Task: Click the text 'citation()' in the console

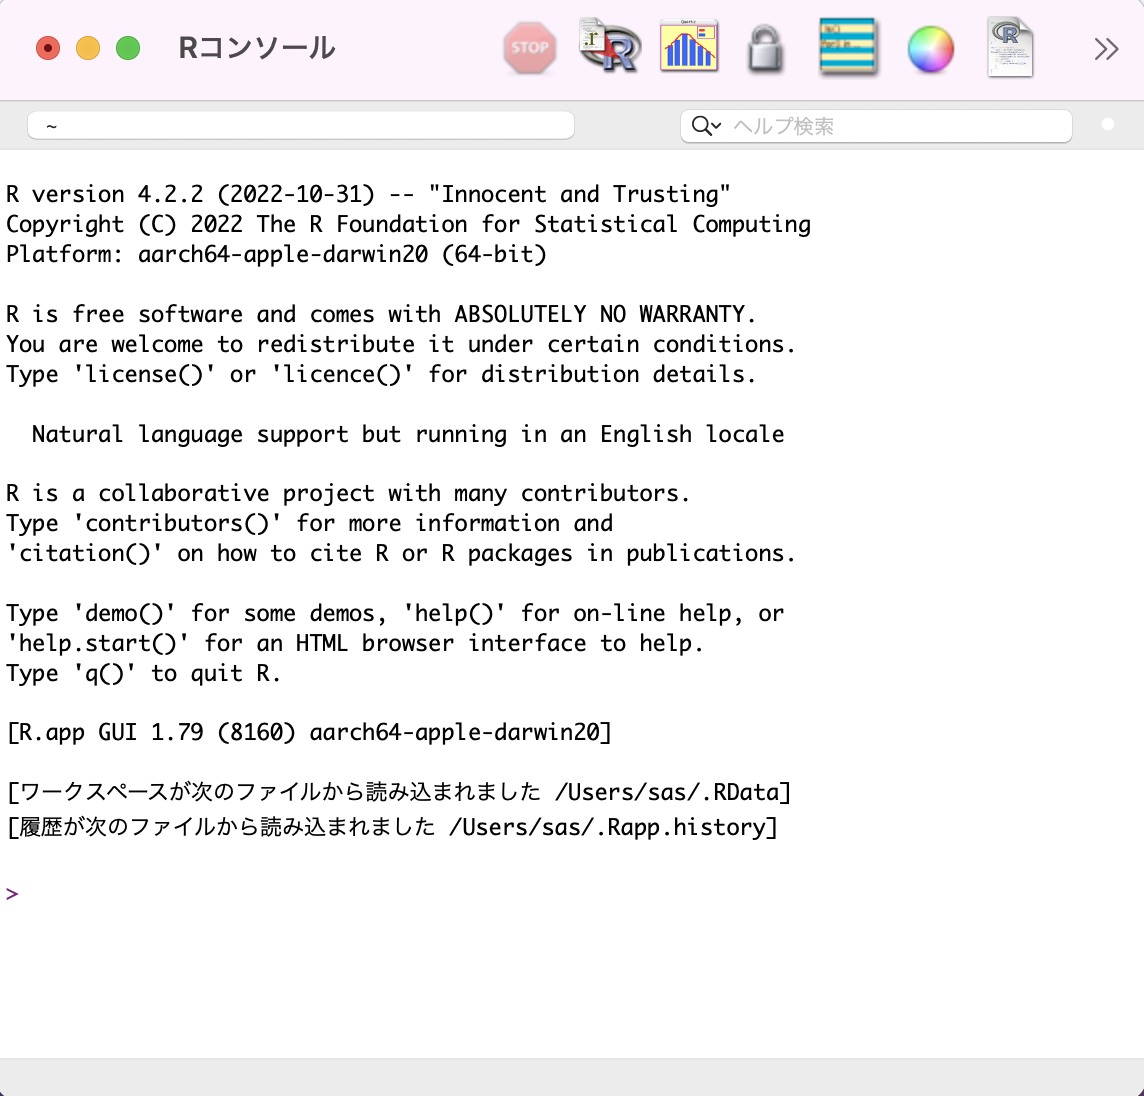Action: (x=85, y=553)
